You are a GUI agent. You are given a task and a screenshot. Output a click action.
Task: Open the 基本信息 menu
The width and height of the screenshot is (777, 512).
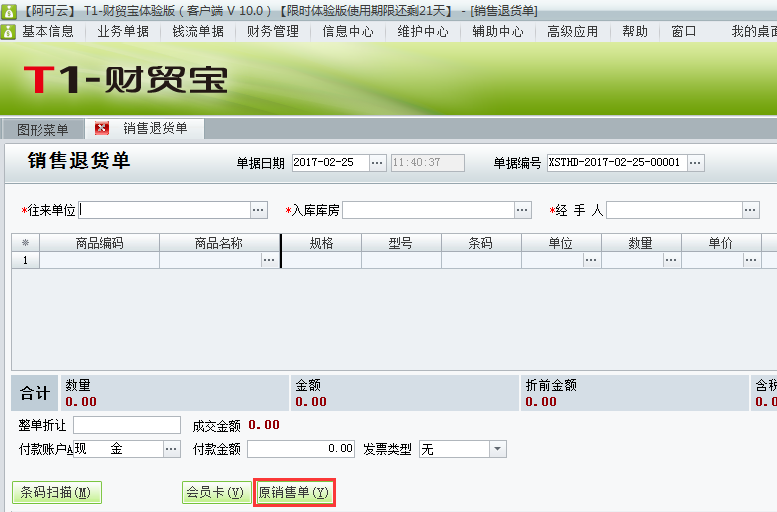coord(48,32)
